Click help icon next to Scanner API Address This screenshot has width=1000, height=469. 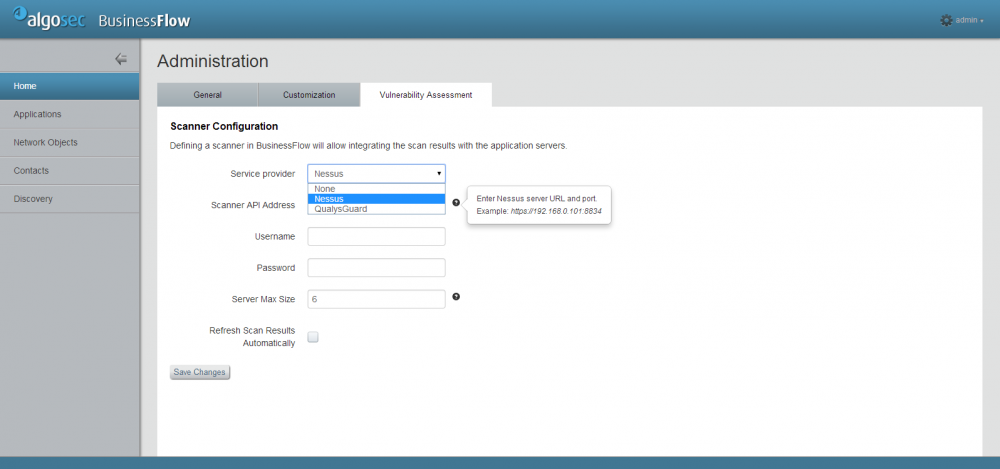click(456, 202)
